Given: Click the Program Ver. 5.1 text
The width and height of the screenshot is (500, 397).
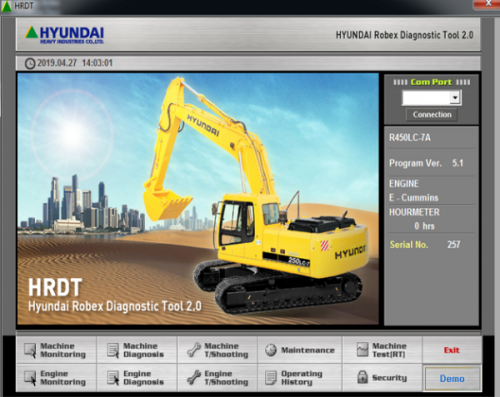Looking at the screenshot, I should point(426,163).
